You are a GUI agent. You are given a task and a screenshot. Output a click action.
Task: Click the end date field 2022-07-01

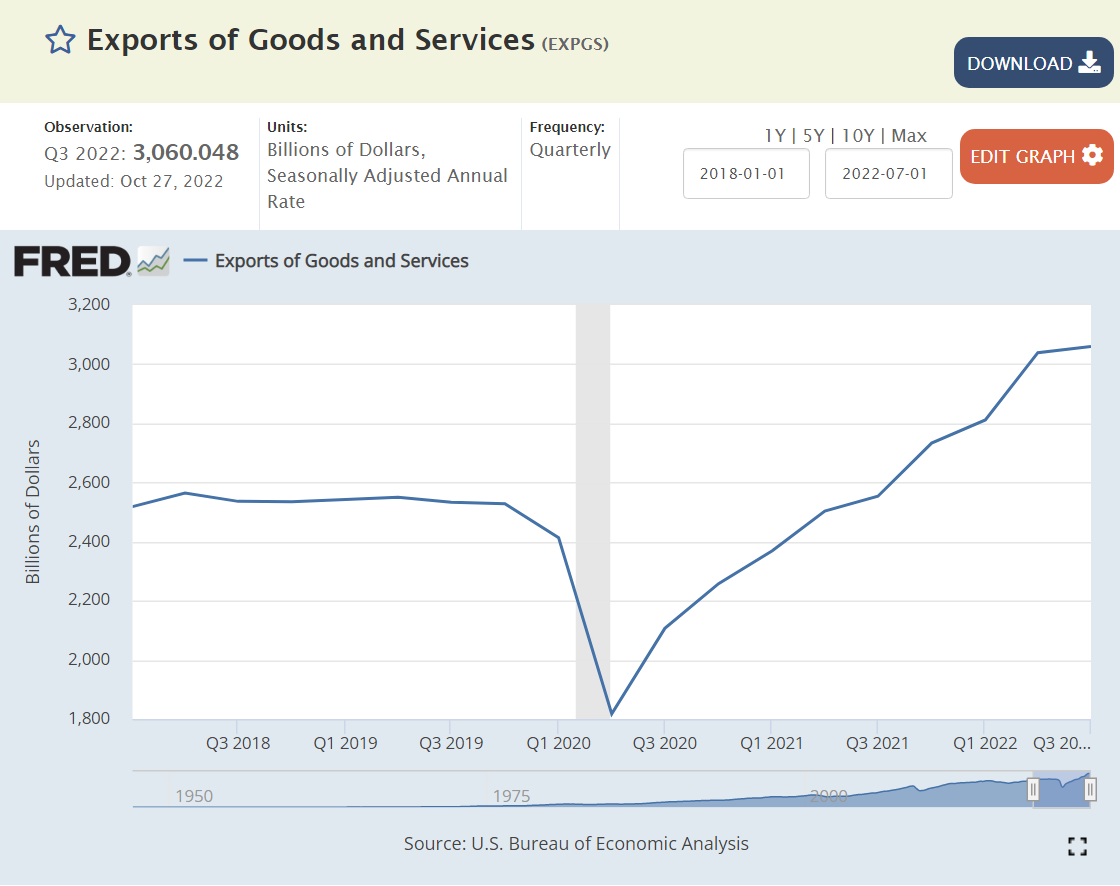click(888, 174)
